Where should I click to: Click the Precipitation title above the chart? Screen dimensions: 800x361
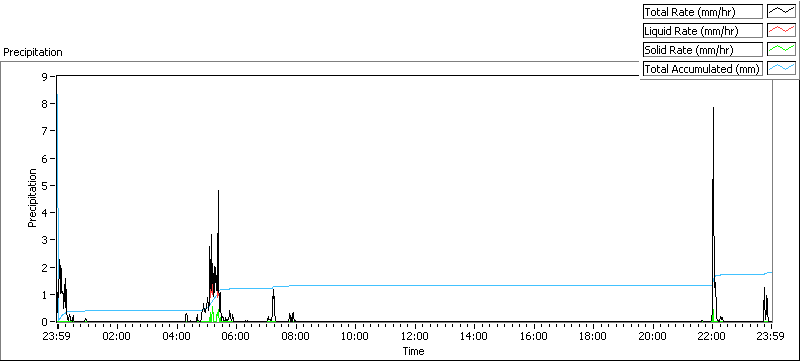pos(33,52)
